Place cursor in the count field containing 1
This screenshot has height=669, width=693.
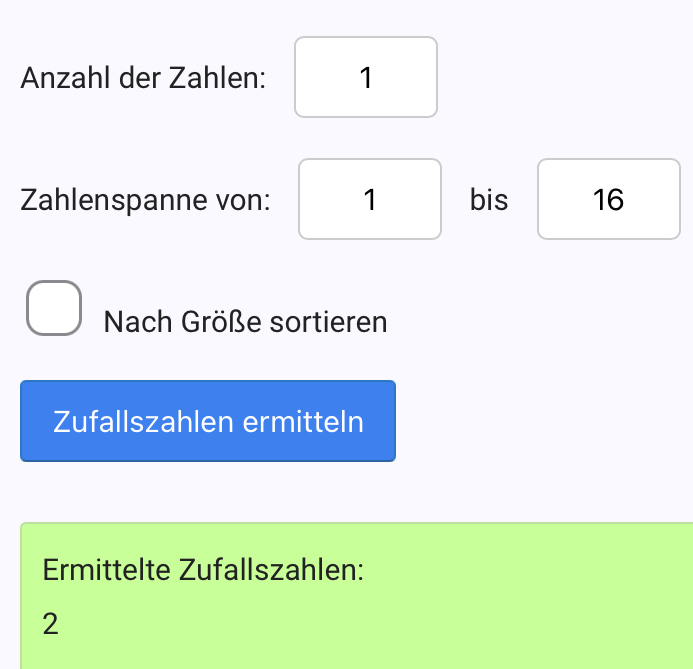click(x=365, y=77)
